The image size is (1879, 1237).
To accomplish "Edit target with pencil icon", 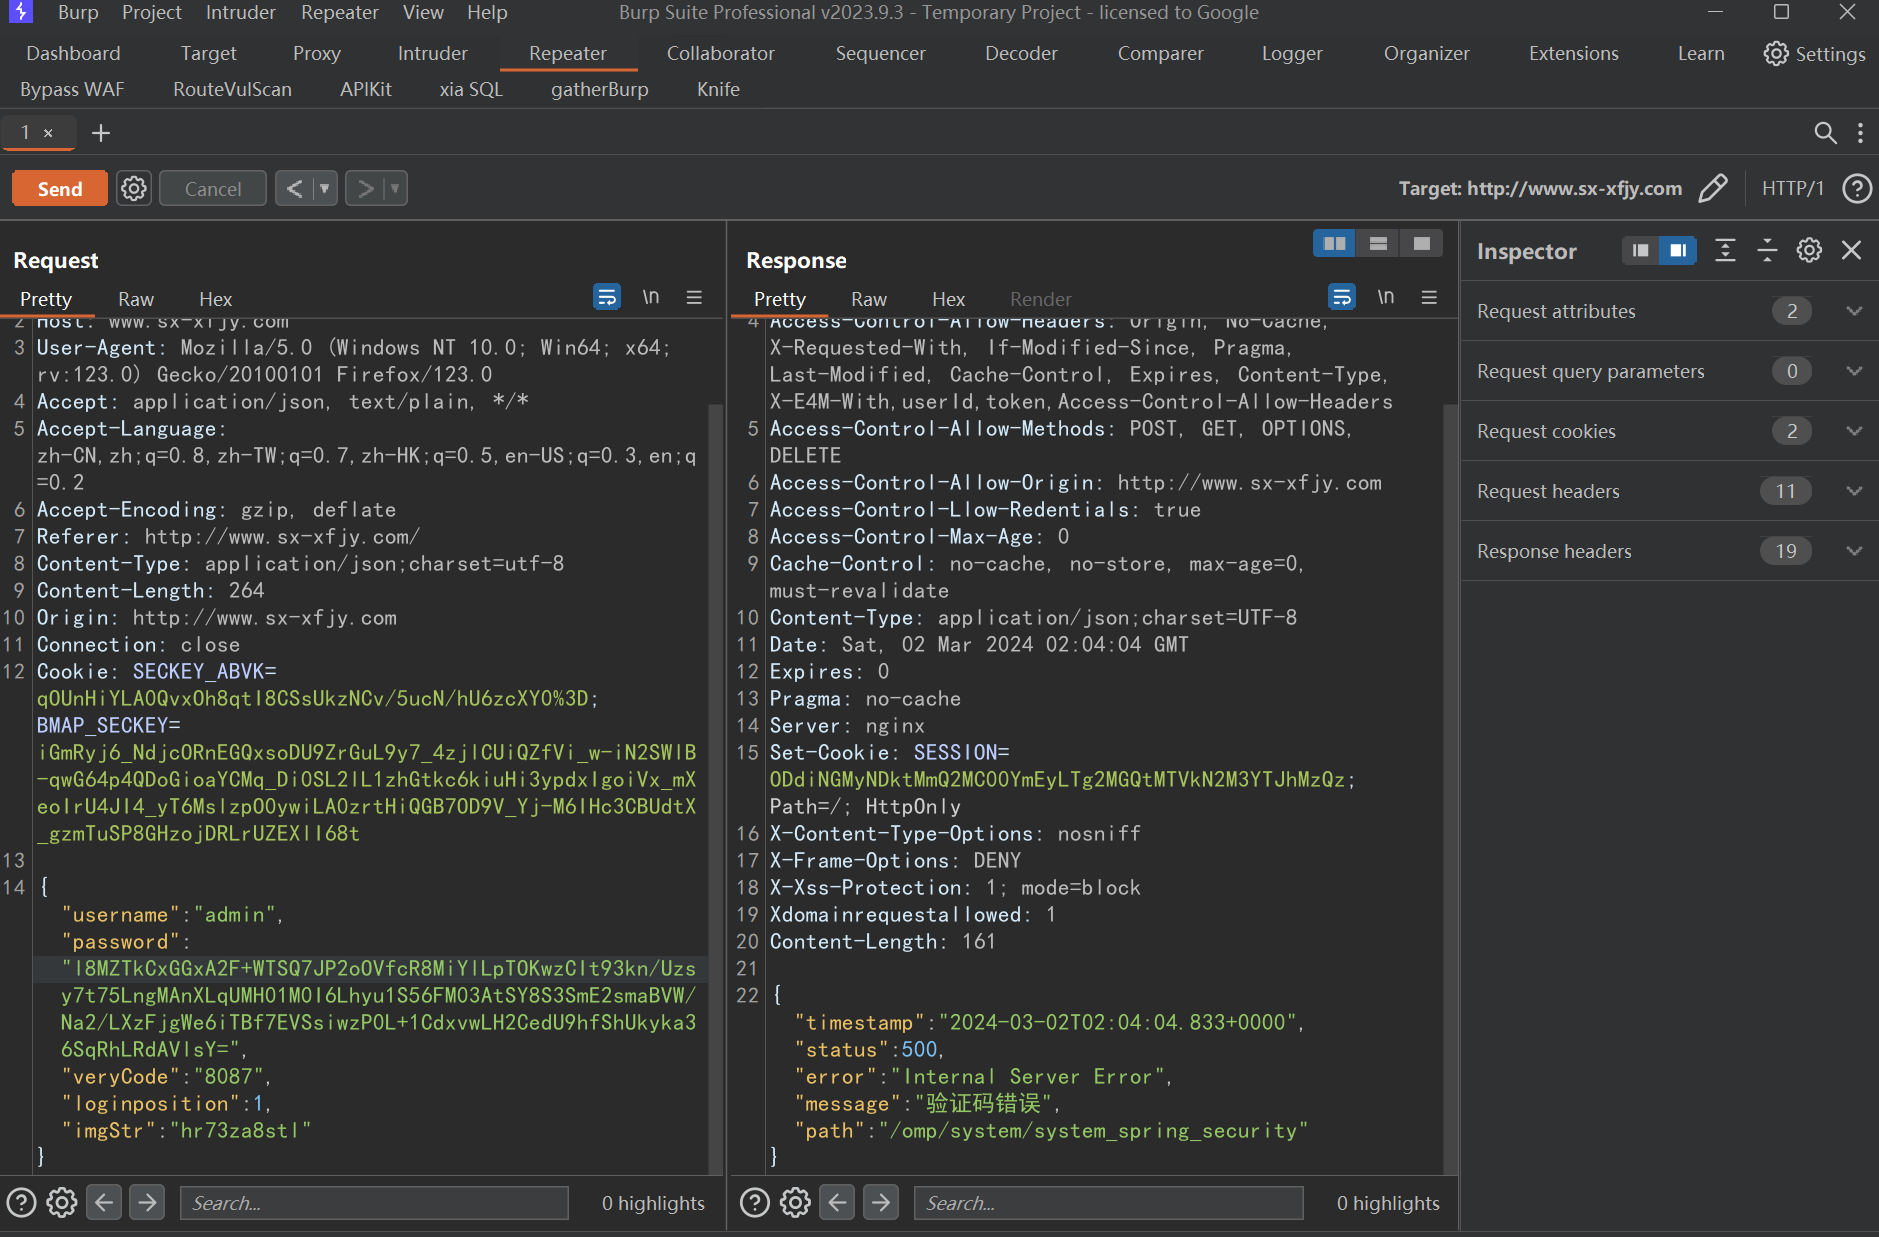I will pyautogui.click(x=1712, y=188).
